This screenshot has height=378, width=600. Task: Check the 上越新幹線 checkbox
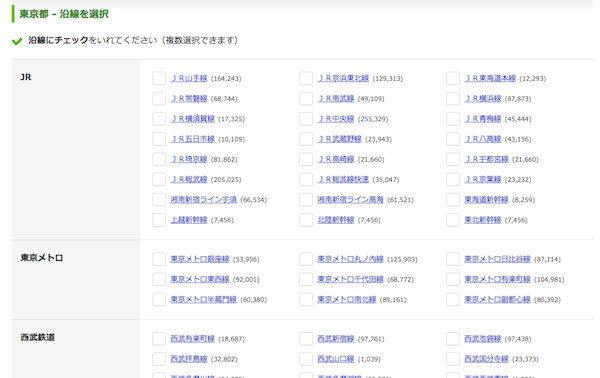(159, 220)
